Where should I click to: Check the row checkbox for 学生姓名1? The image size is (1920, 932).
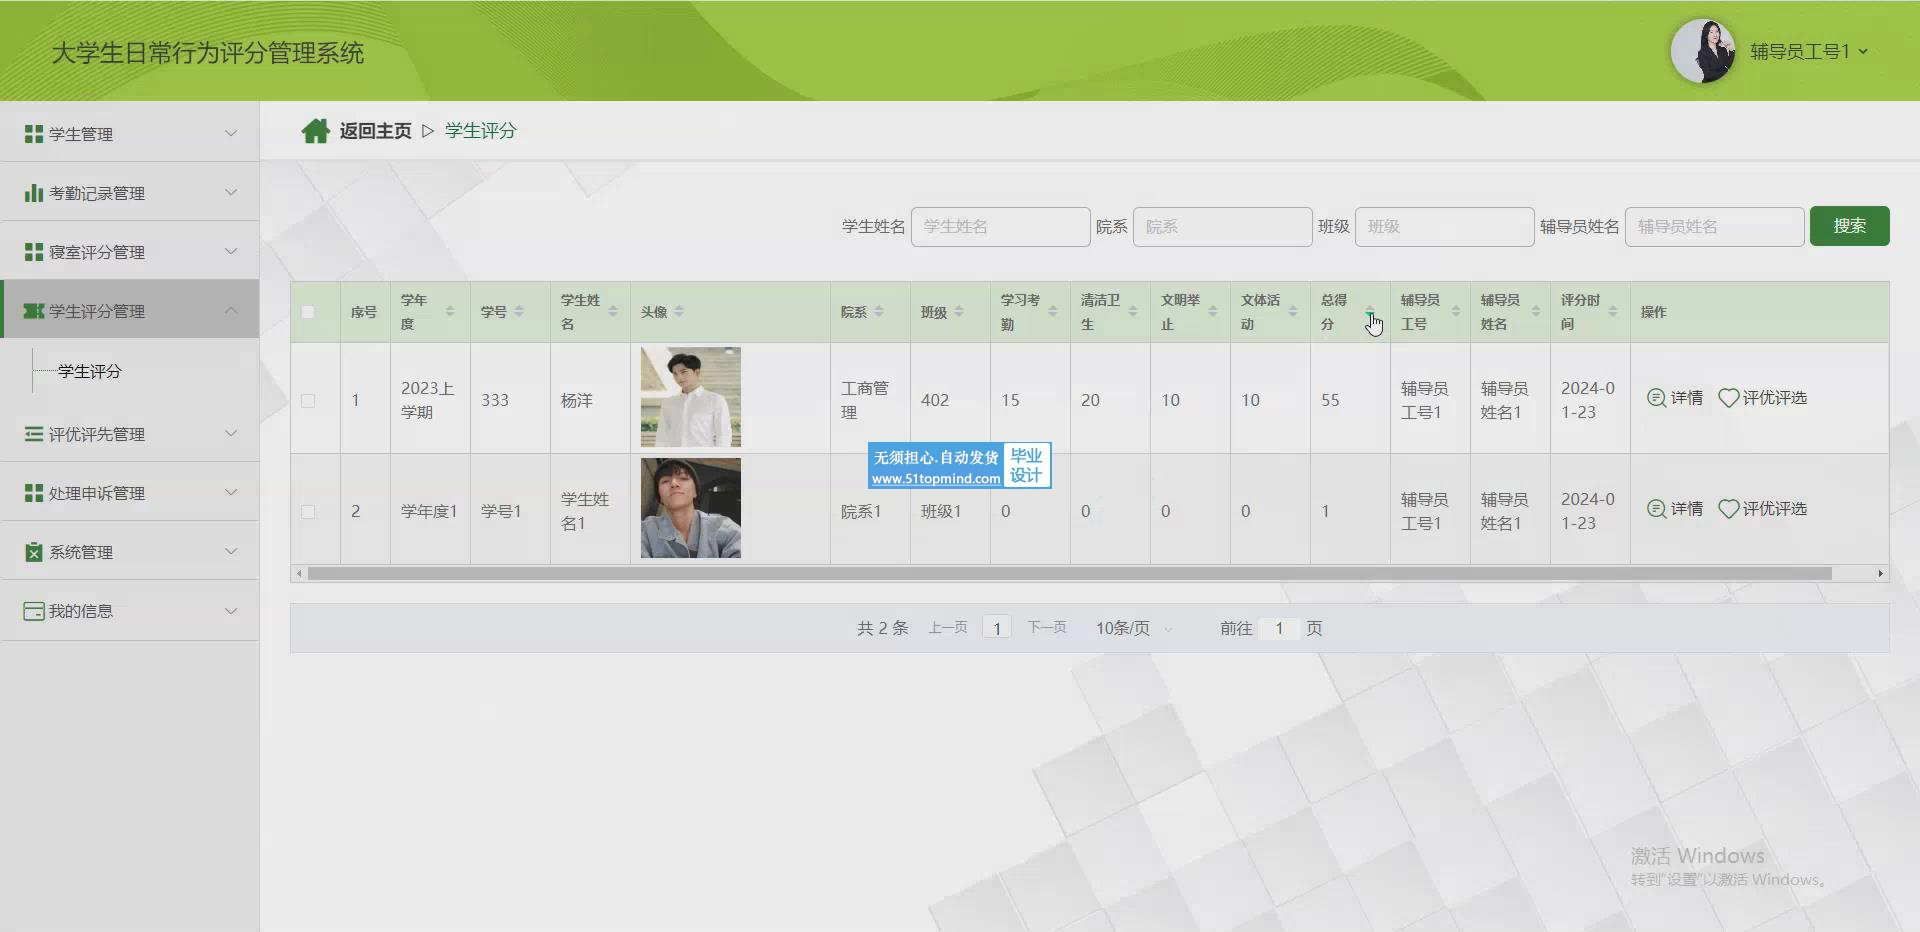pyautogui.click(x=308, y=512)
